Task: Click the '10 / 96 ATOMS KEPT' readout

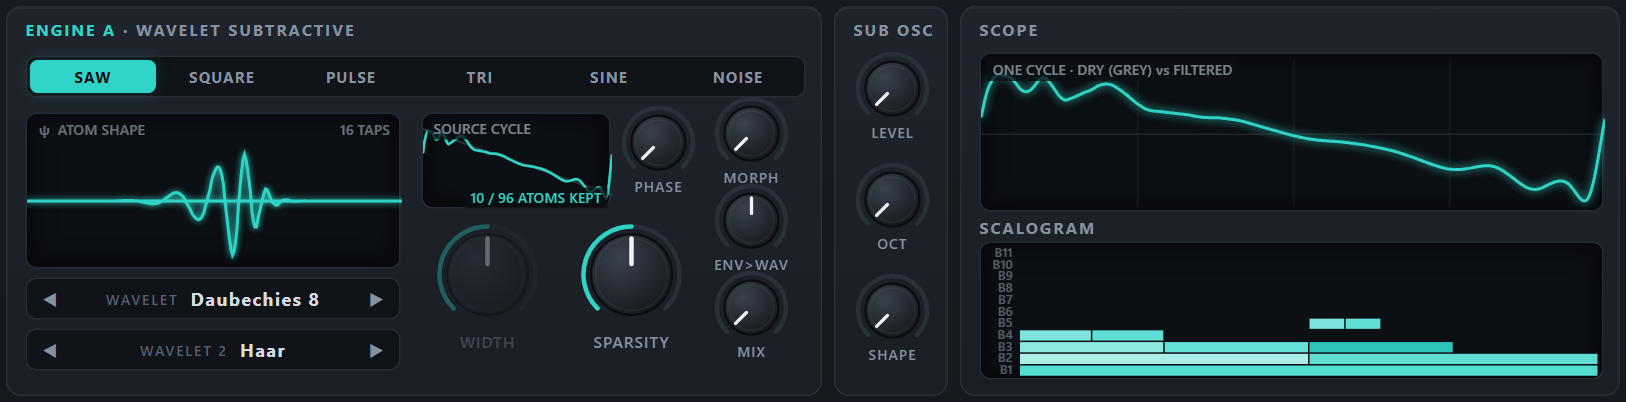Action: tap(536, 198)
